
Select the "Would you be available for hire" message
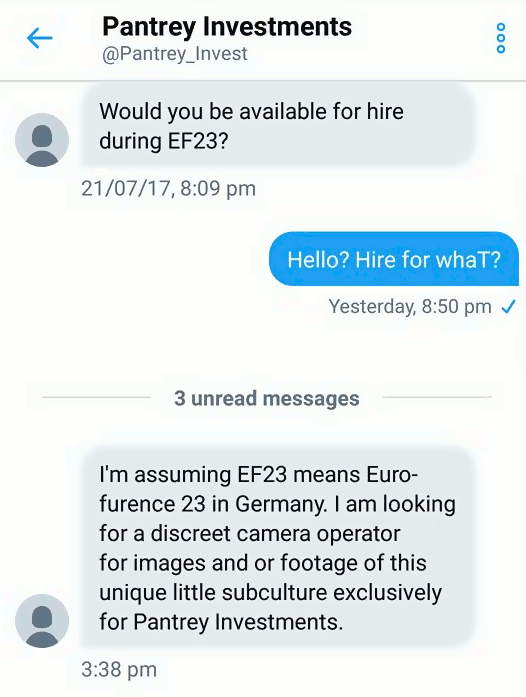pyautogui.click(x=277, y=126)
